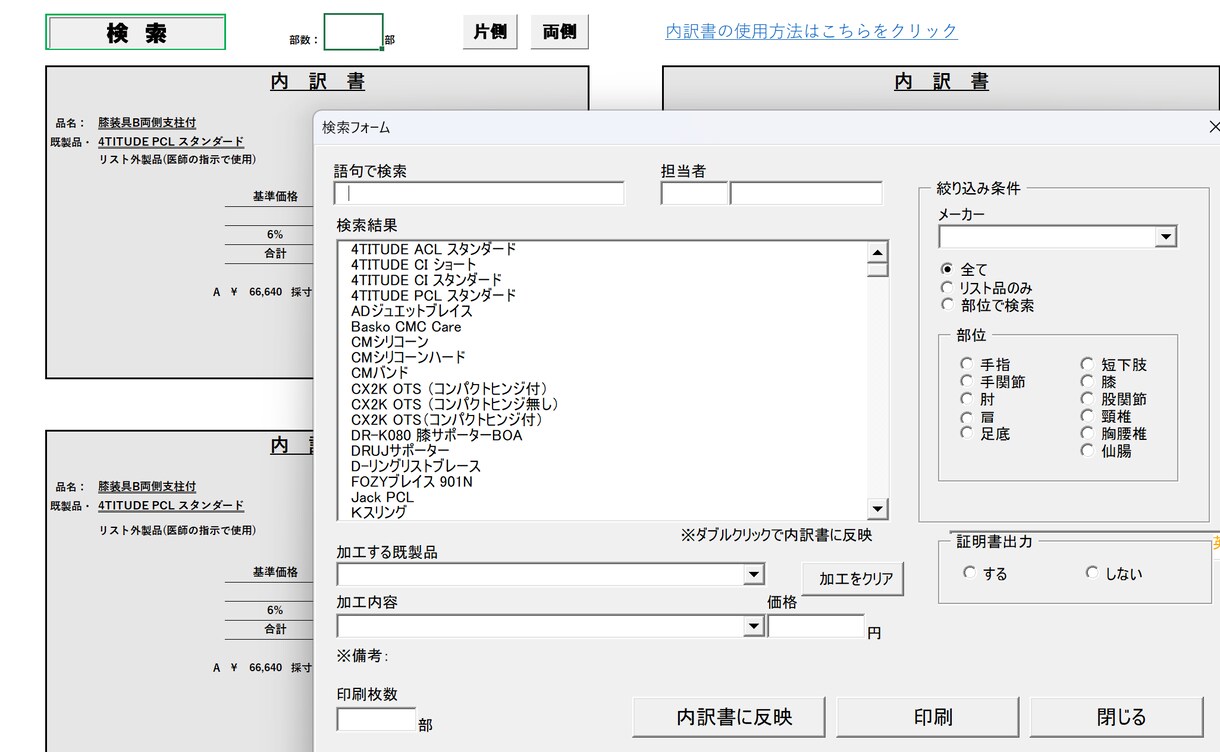Click the first 担当者 input box
This screenshot has width=1220, height=752.
point(694,193)
